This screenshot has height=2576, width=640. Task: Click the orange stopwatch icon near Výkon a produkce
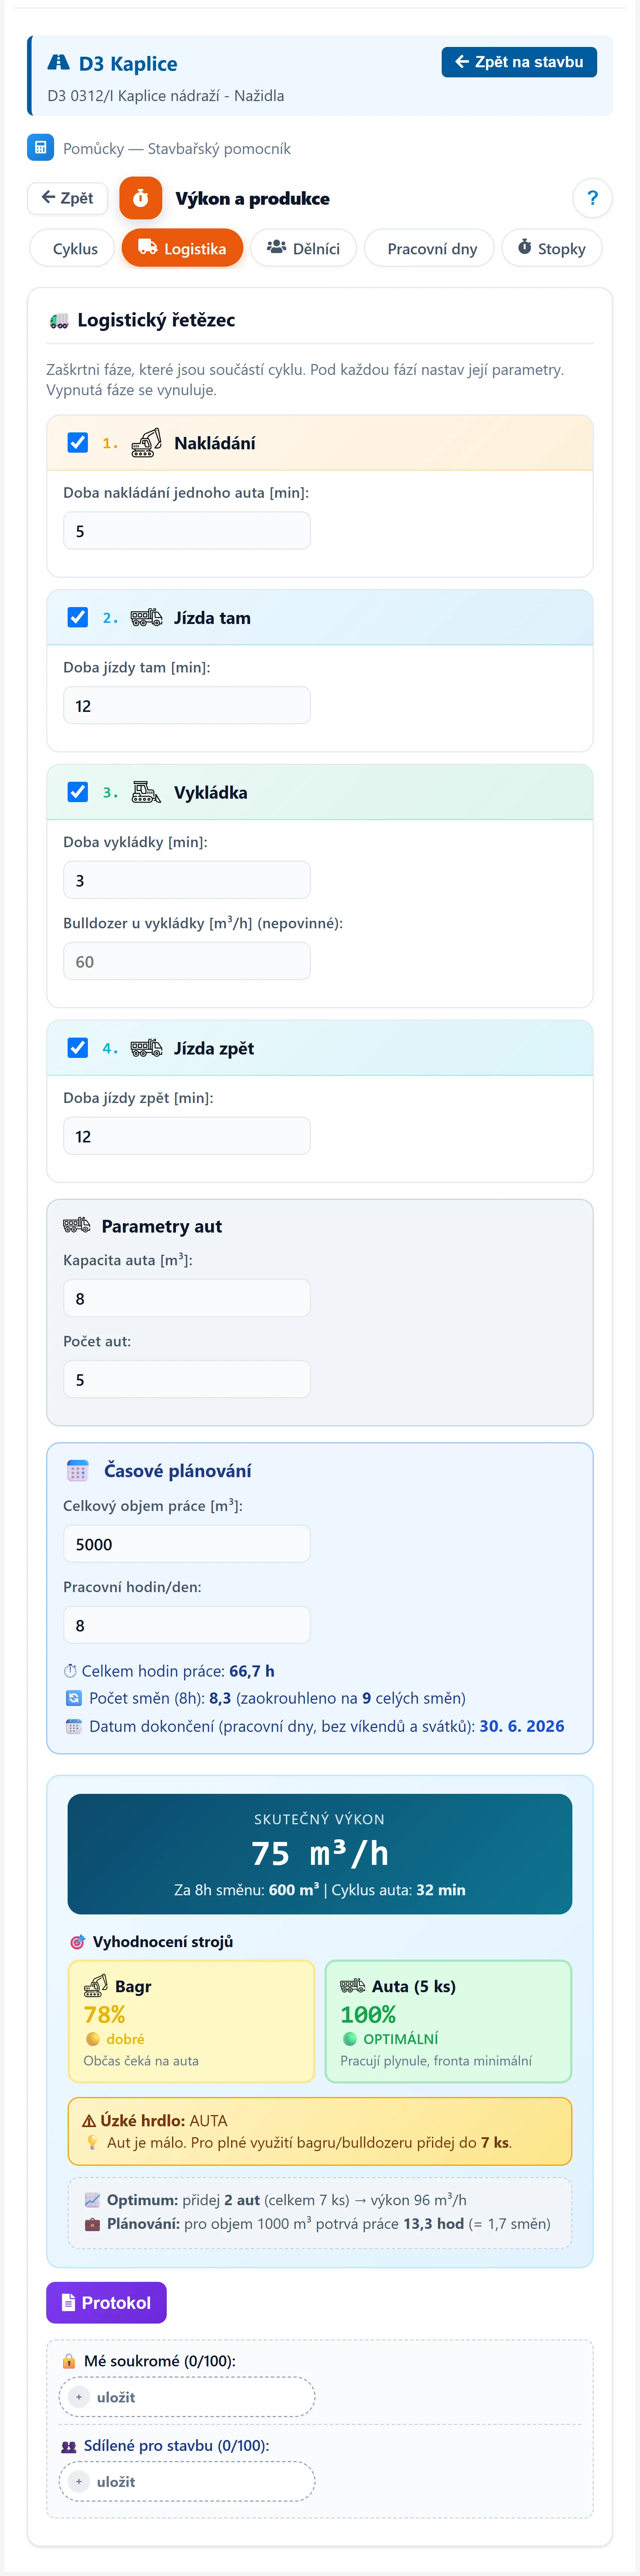tap(141, 198)
